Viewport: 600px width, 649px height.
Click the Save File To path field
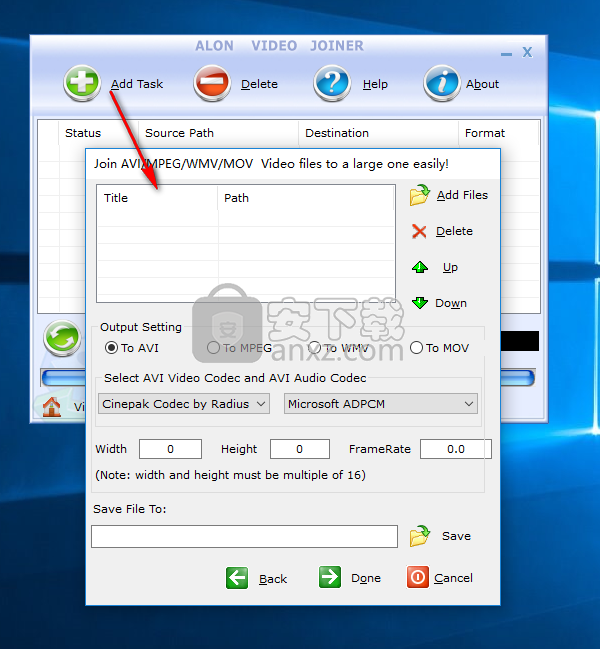[244, 536]
